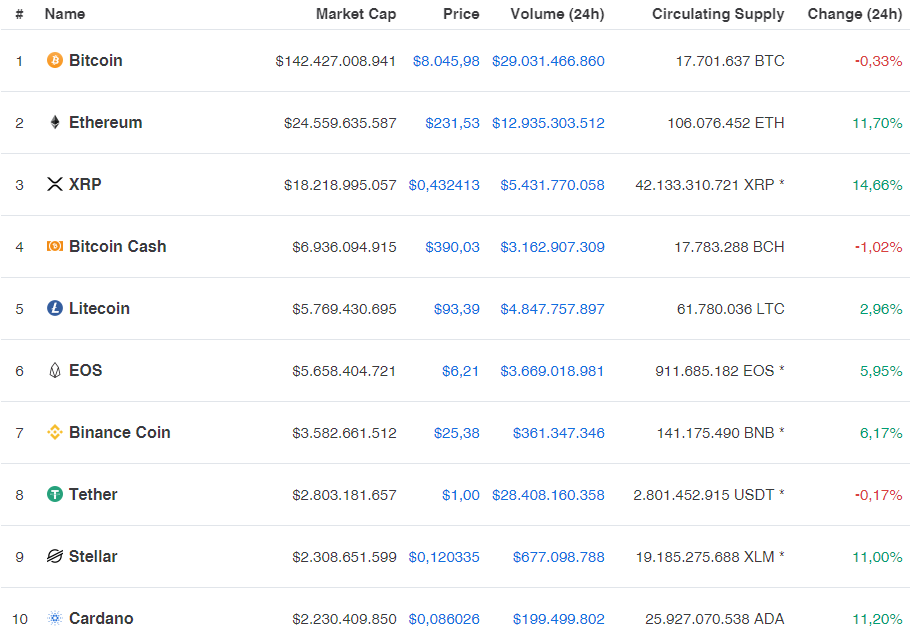Click Binance Coin volume $361.347.346
Image resolution: width=910 pixels, height=636 pixels.
coord(559,433)
